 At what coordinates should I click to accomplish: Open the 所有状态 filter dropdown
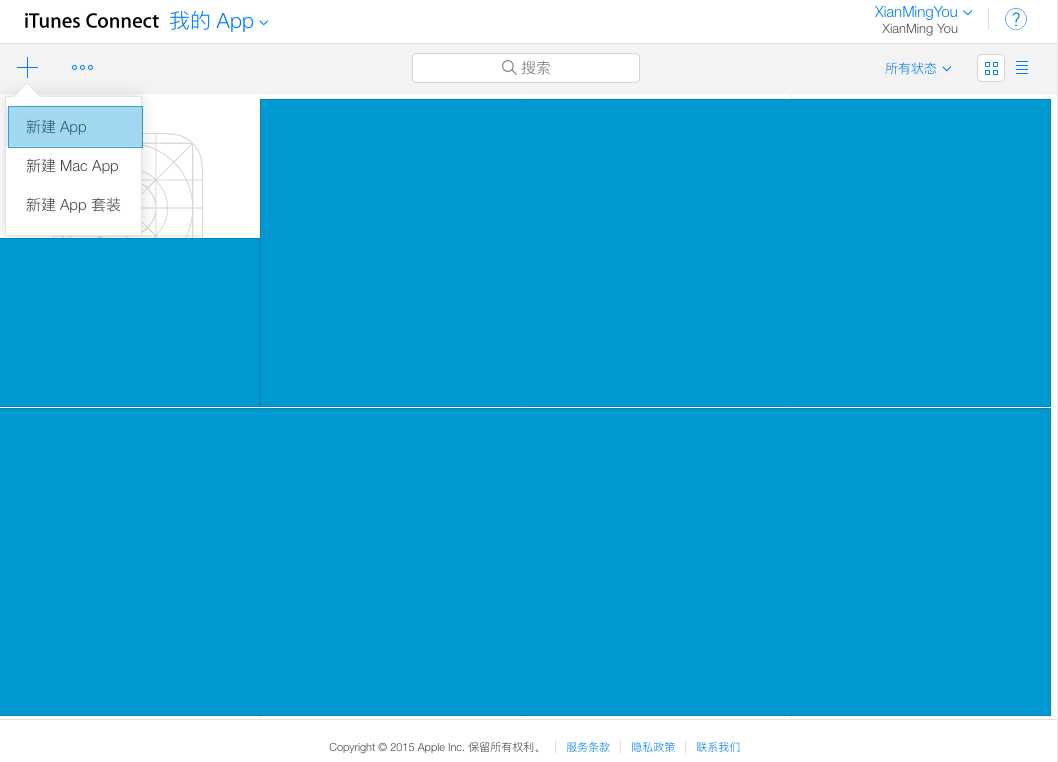click(918, 68)
